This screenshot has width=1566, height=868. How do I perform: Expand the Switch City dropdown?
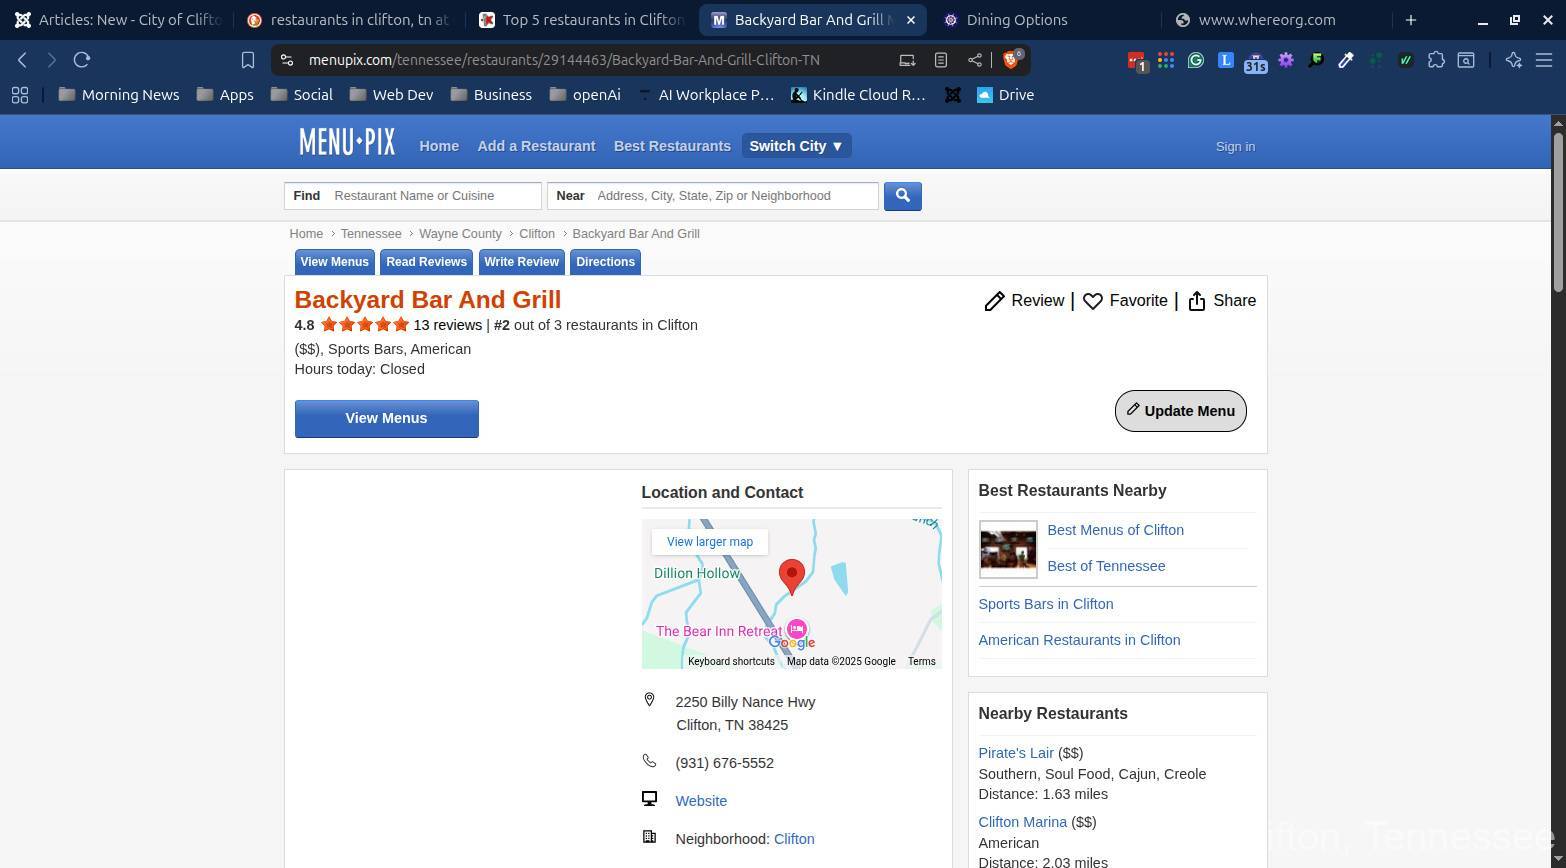tap(796, 146)
